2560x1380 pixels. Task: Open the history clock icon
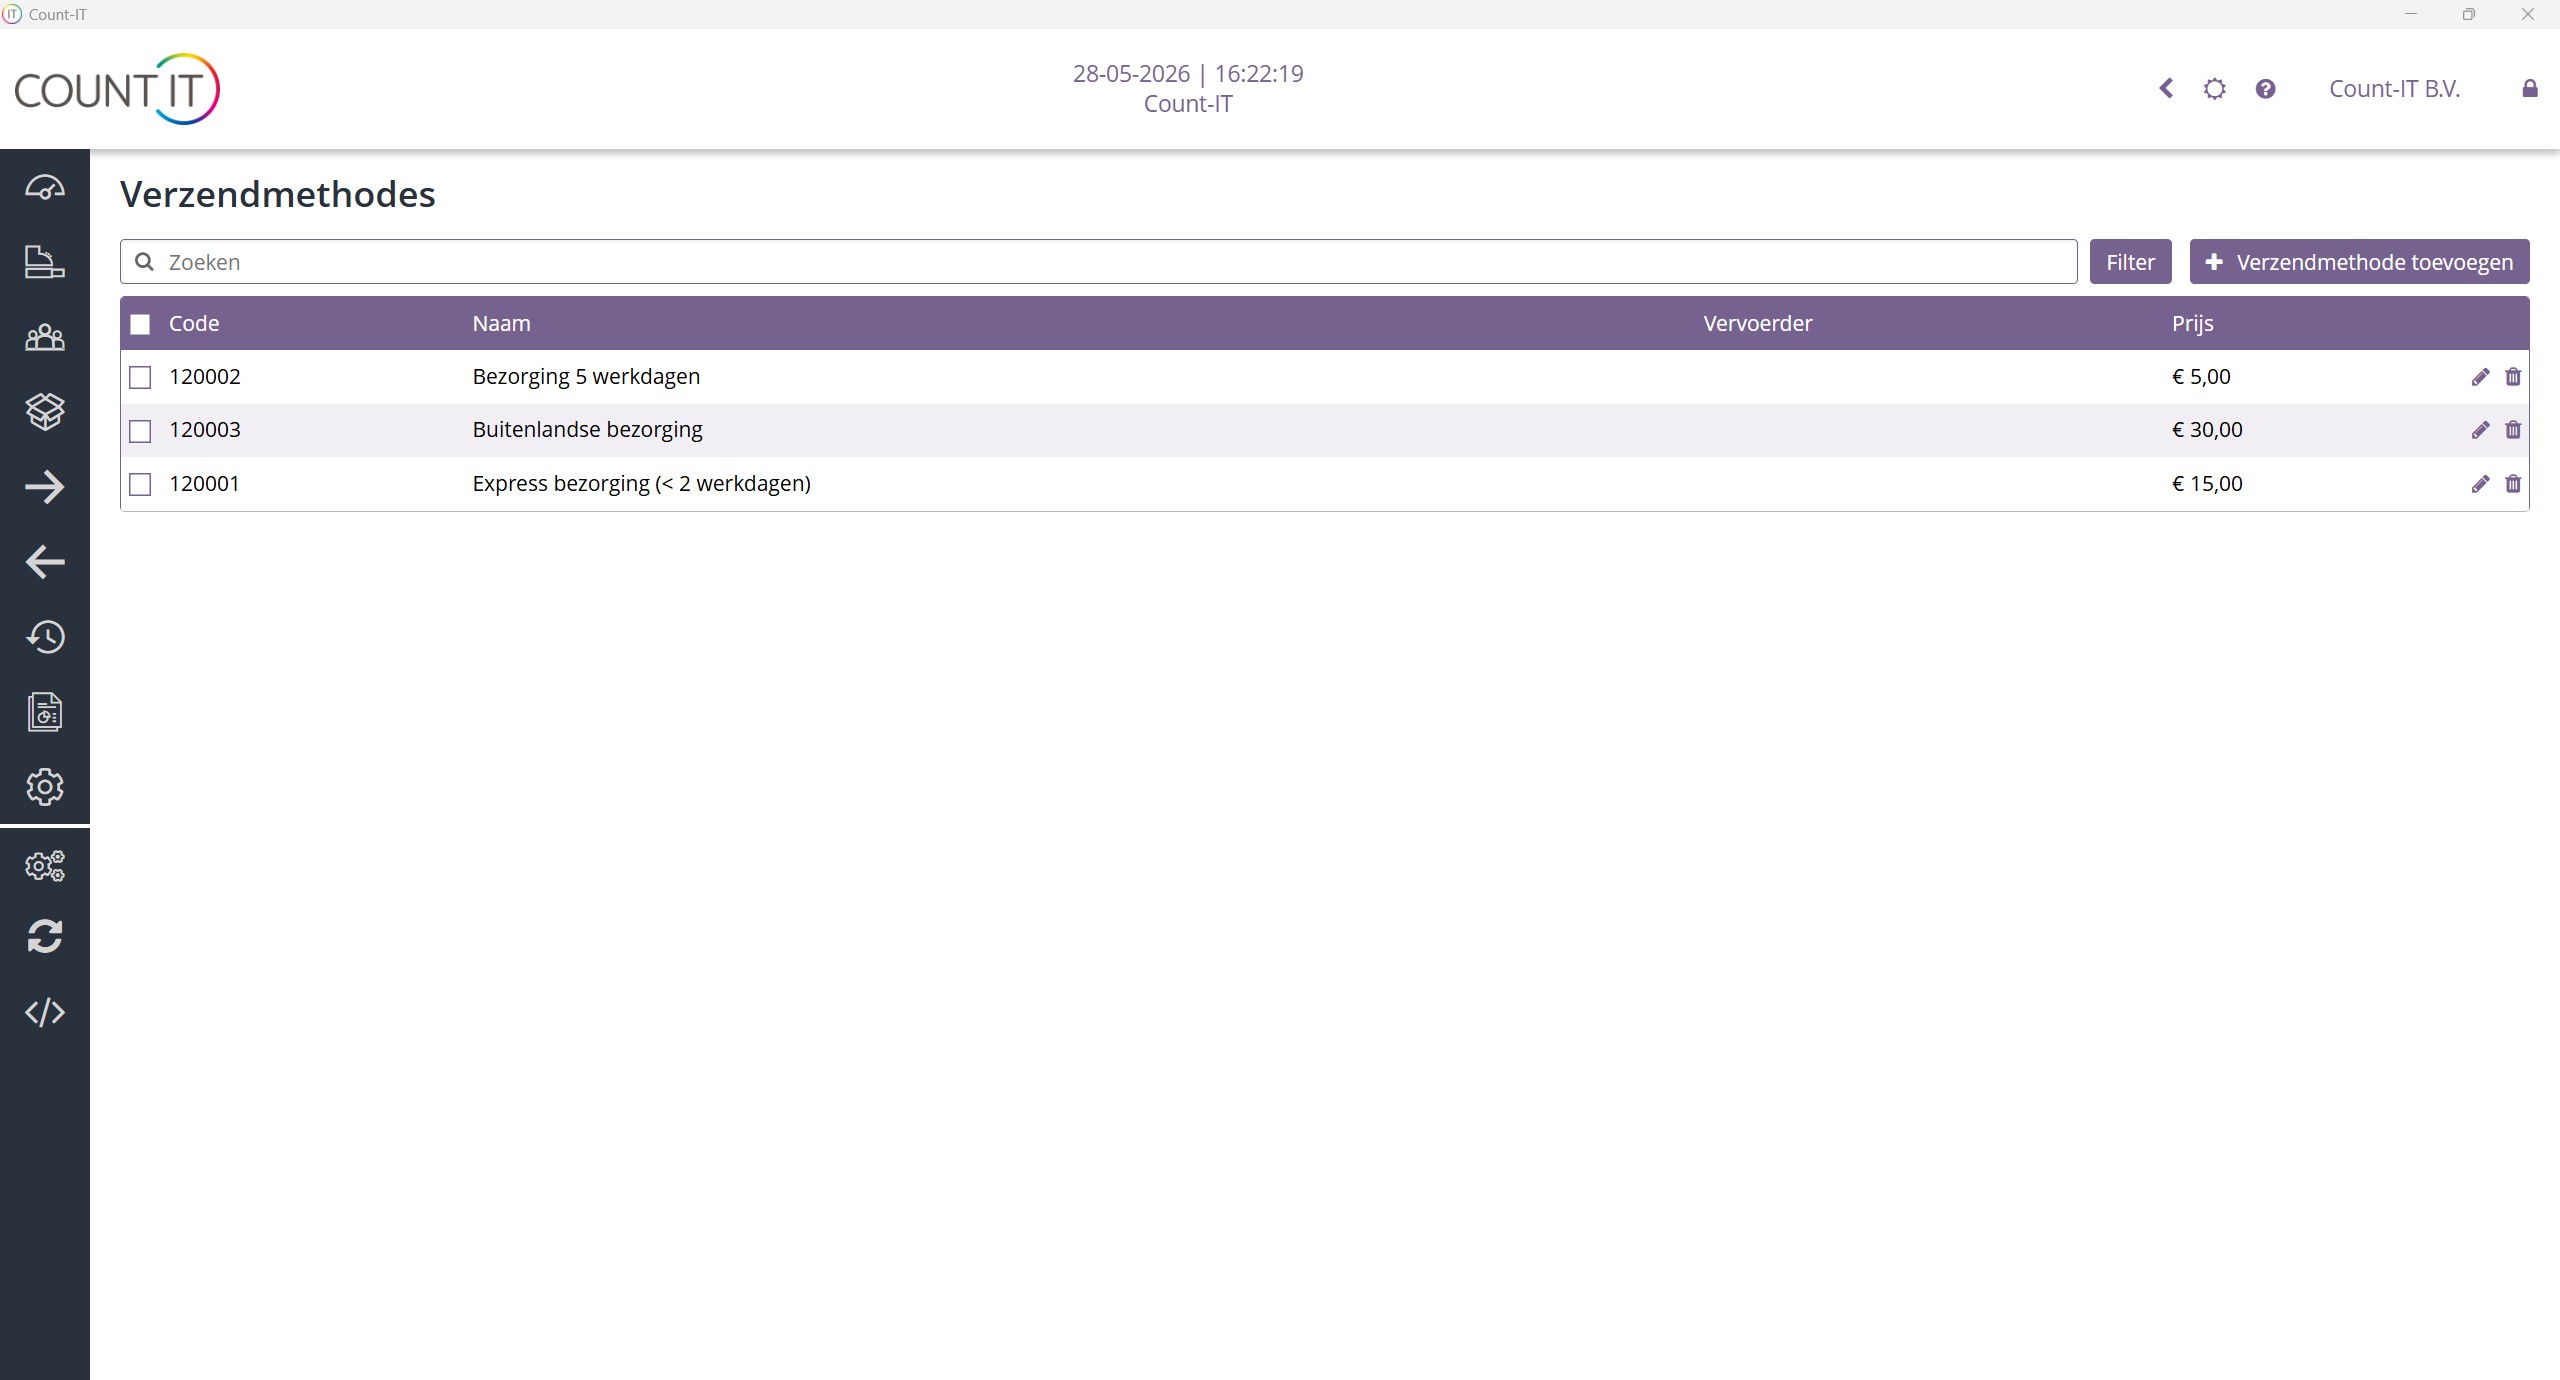point(45,637)
